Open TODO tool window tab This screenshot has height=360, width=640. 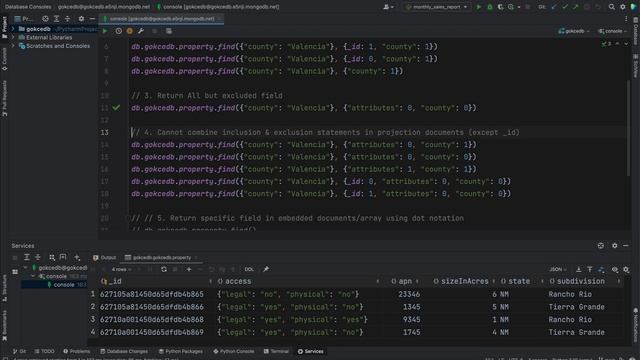pos(44,351)
